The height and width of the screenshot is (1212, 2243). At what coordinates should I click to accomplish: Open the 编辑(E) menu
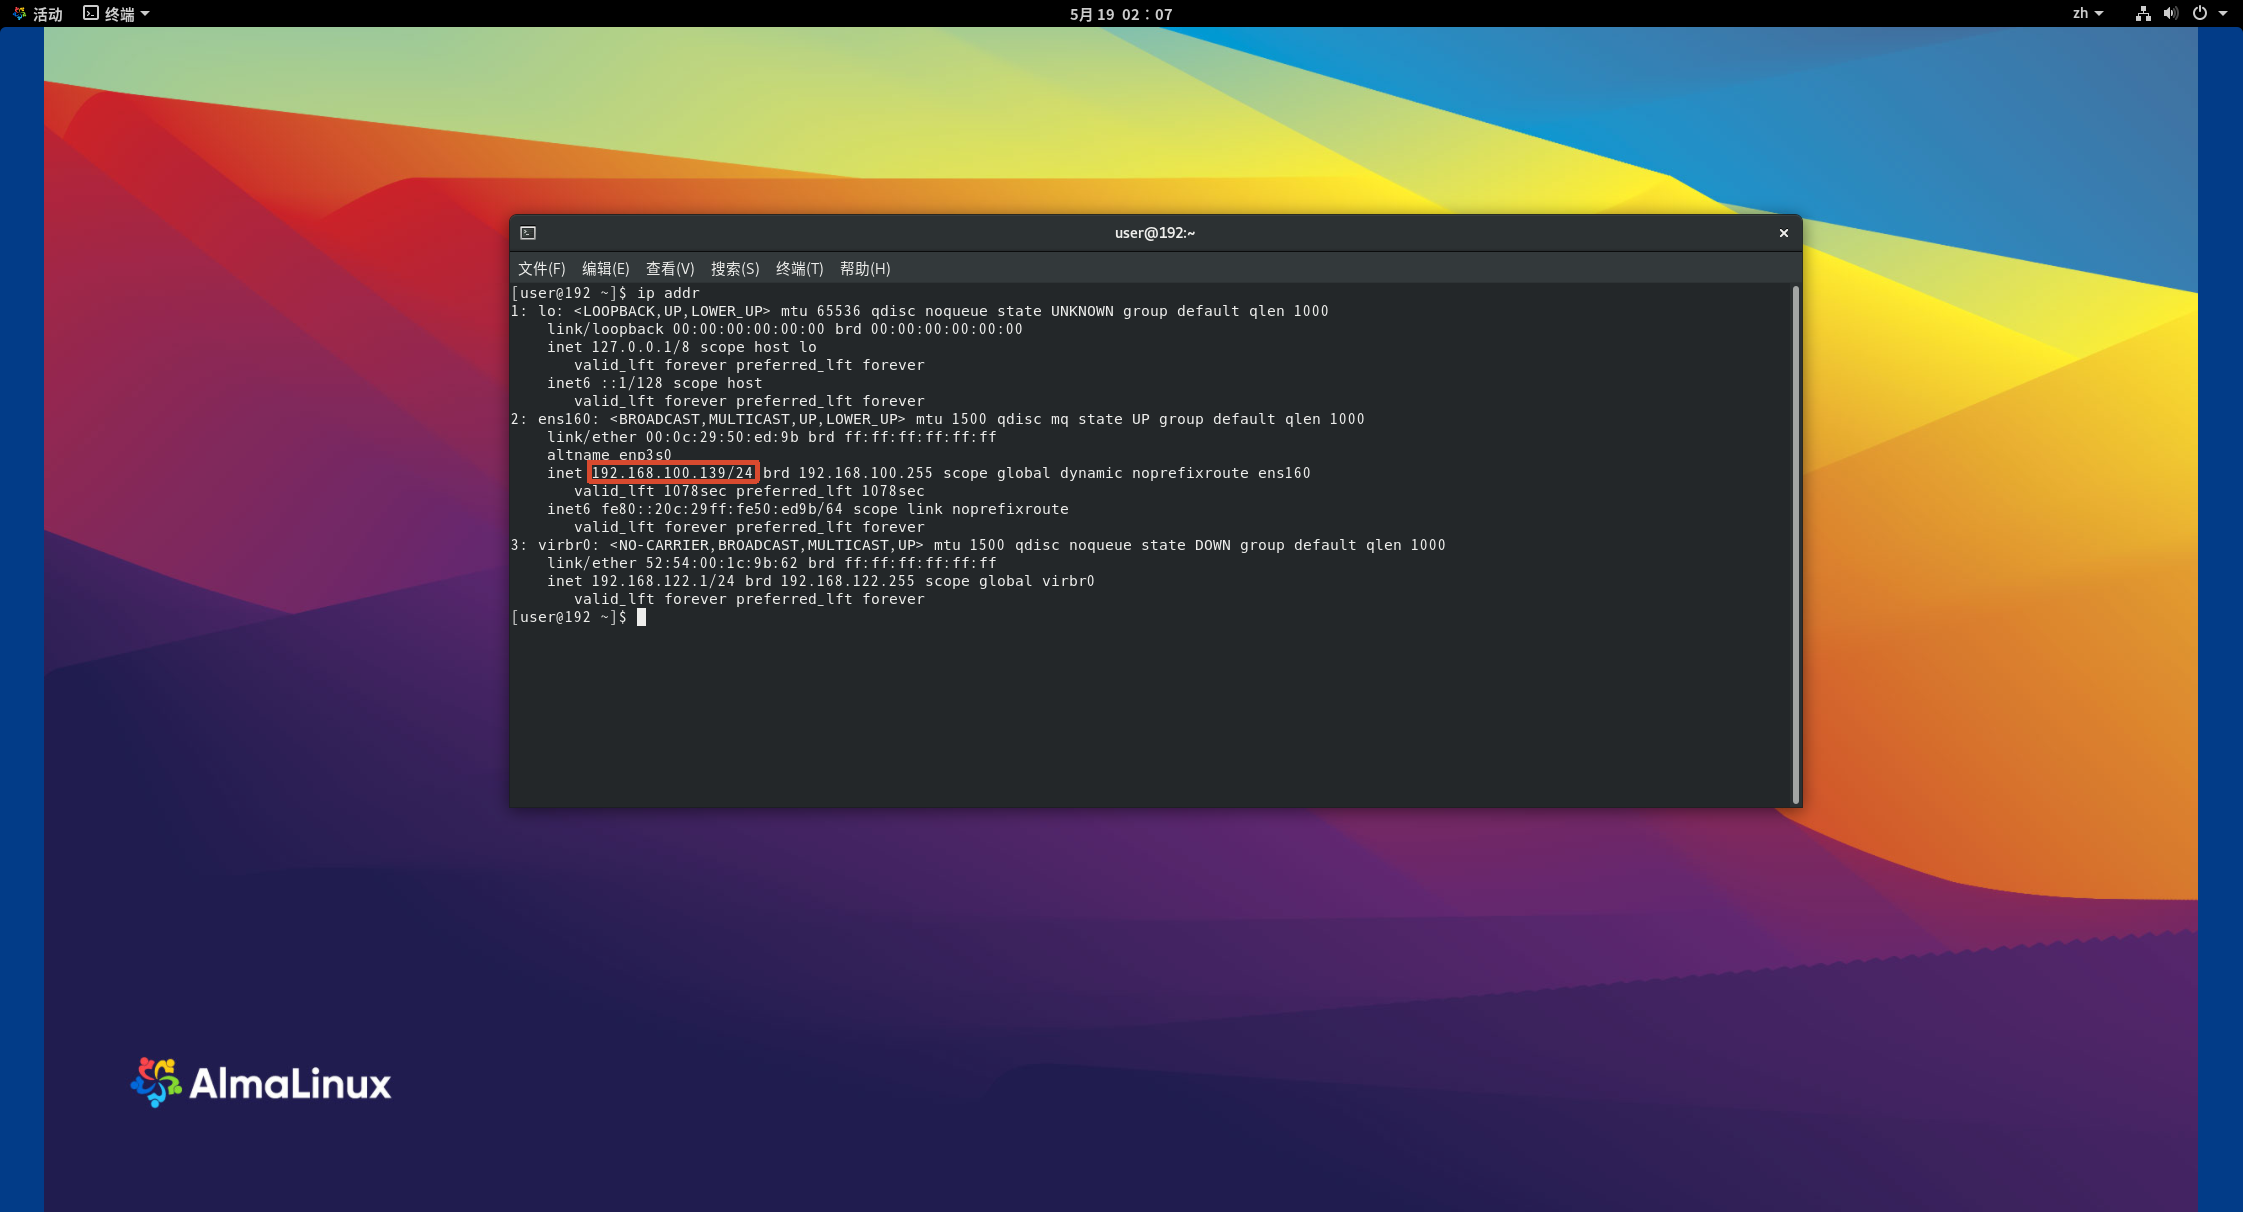(x=605, y=269)
